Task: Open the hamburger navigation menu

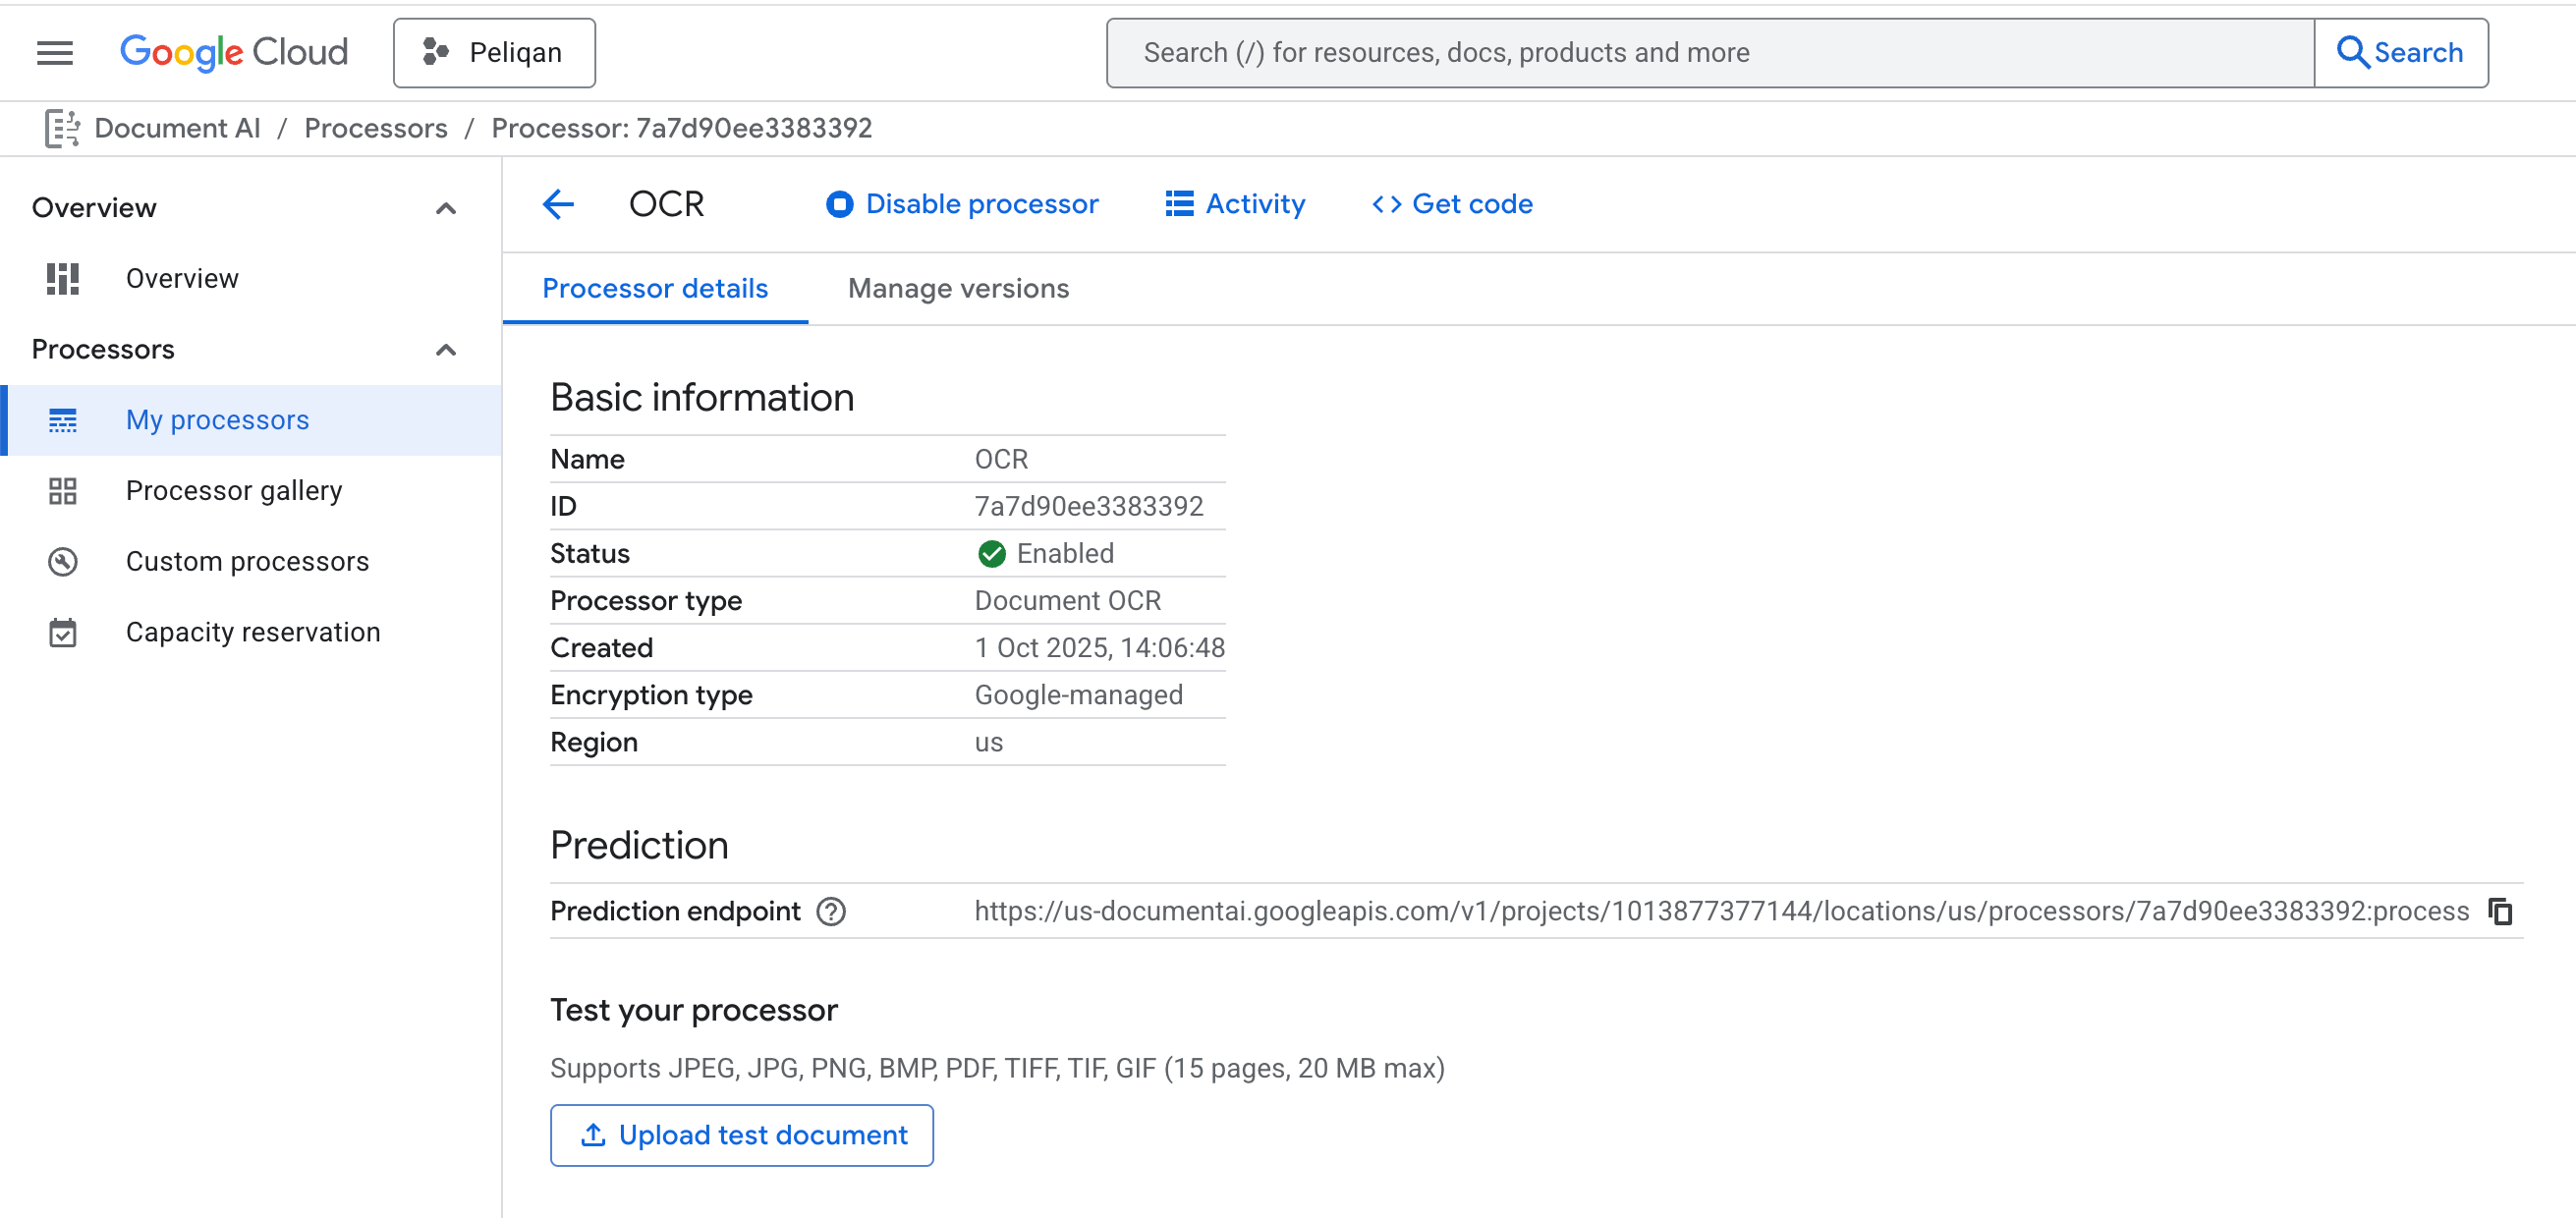Action: 55,52
